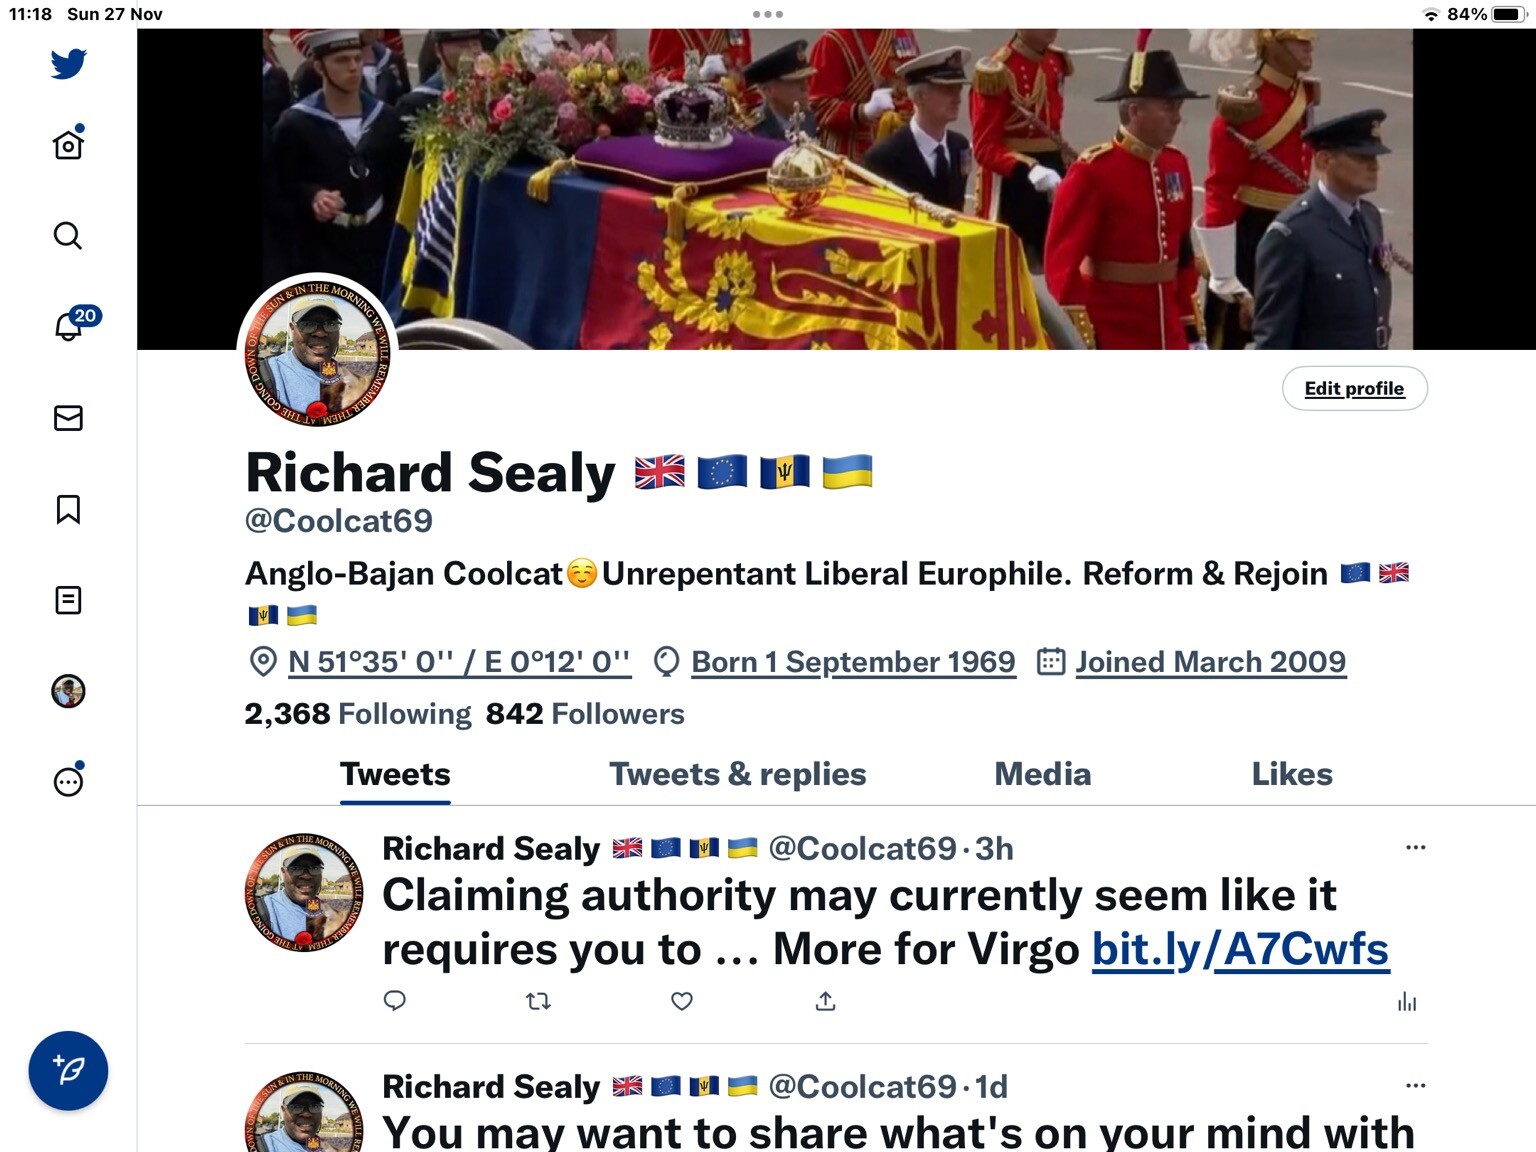Screen dimensions: 1536x1152
Task: Open the Lists icon in sidebar
Action: (x=68, y=600)
